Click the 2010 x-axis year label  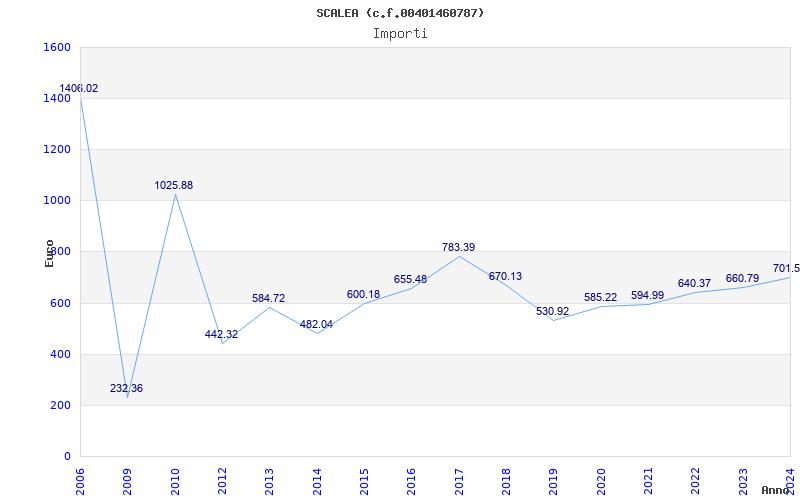point(175,481)
